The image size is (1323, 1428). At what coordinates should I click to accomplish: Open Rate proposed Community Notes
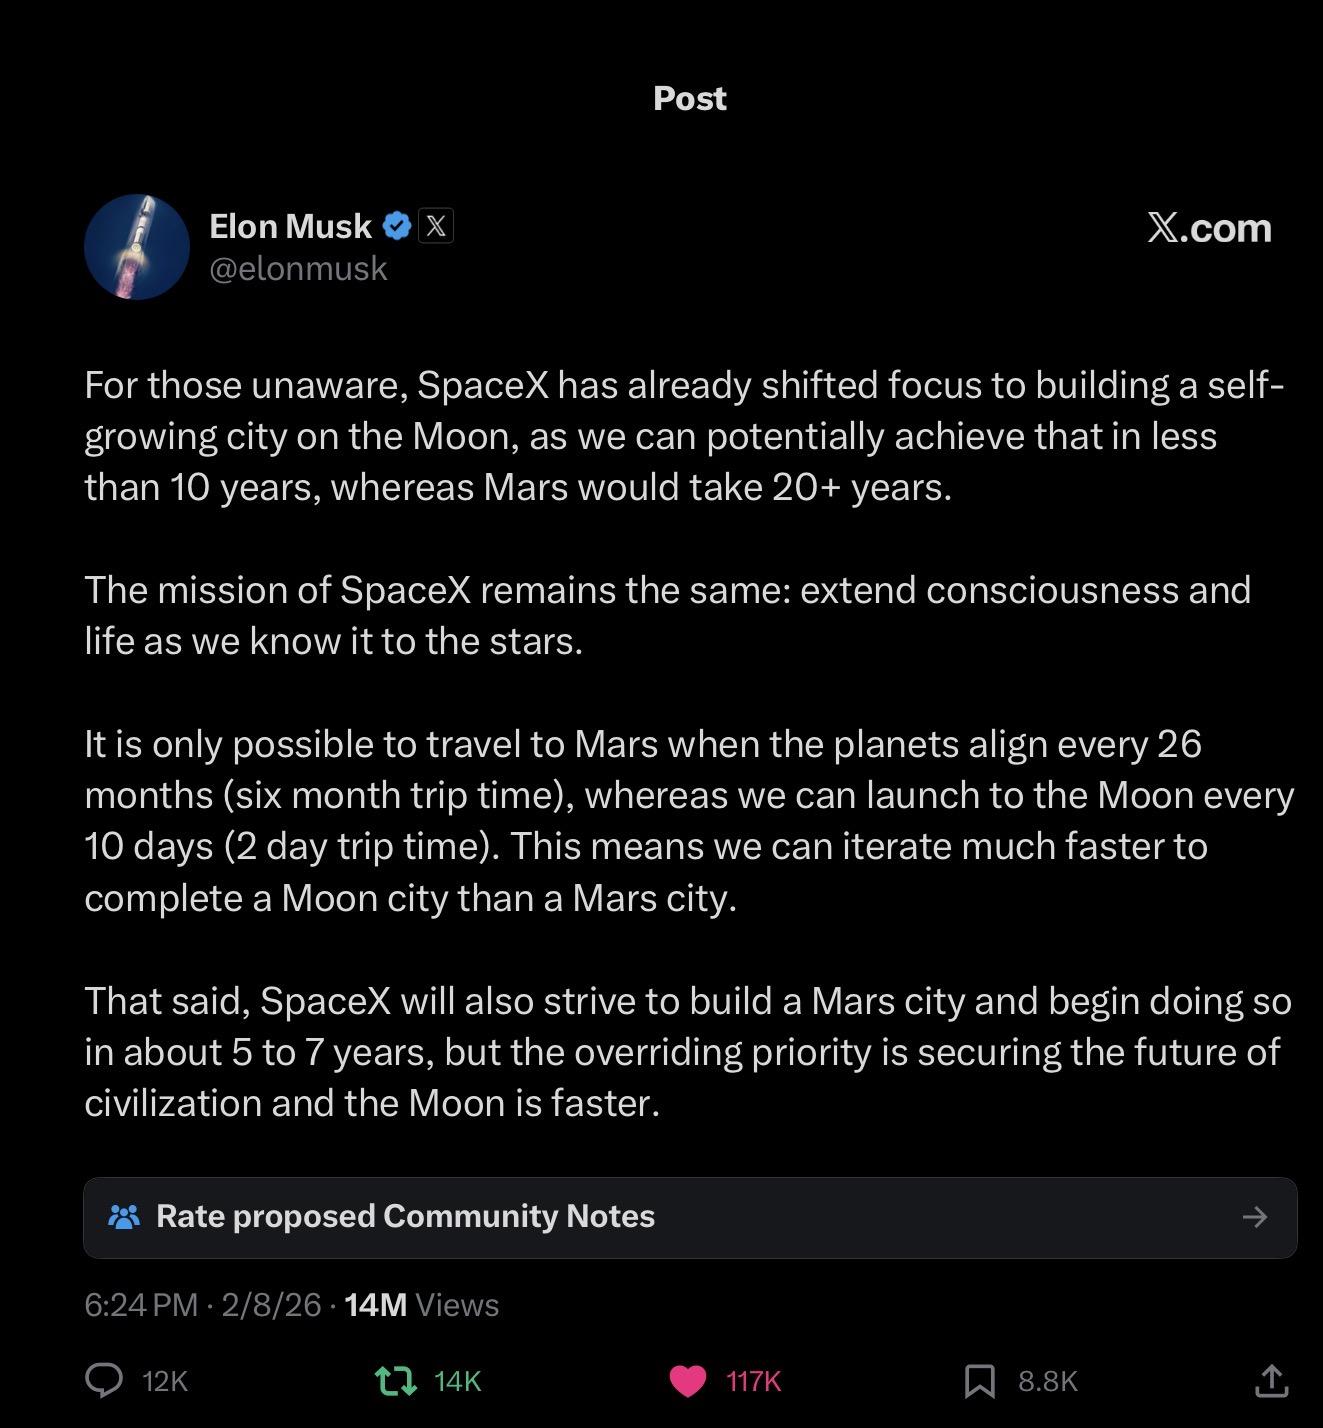(405, 1216)
